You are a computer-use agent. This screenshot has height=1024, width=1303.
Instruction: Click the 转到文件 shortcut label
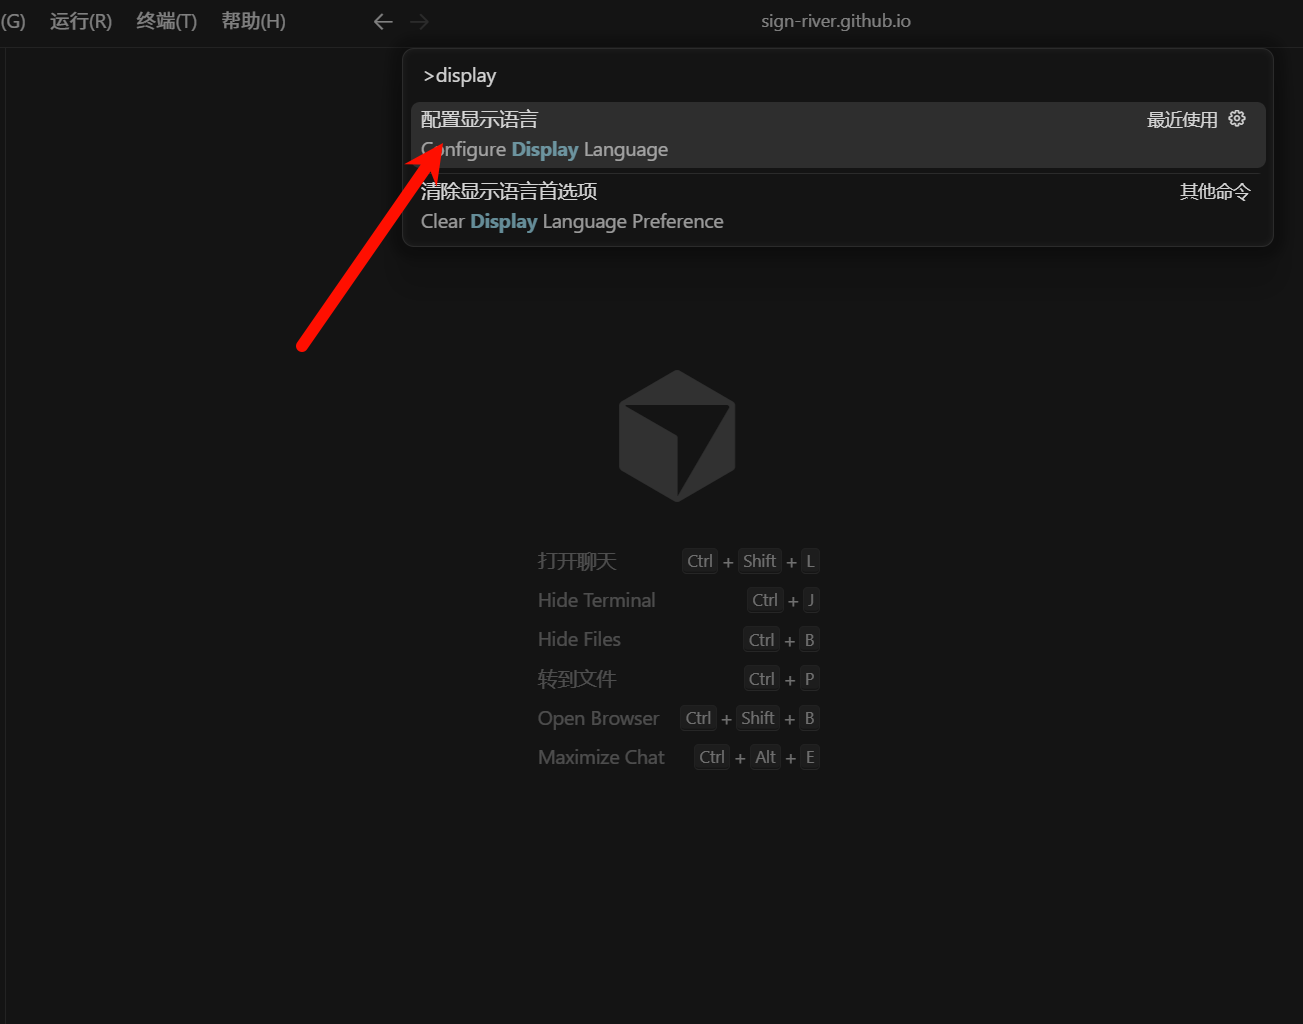(577, 679)
